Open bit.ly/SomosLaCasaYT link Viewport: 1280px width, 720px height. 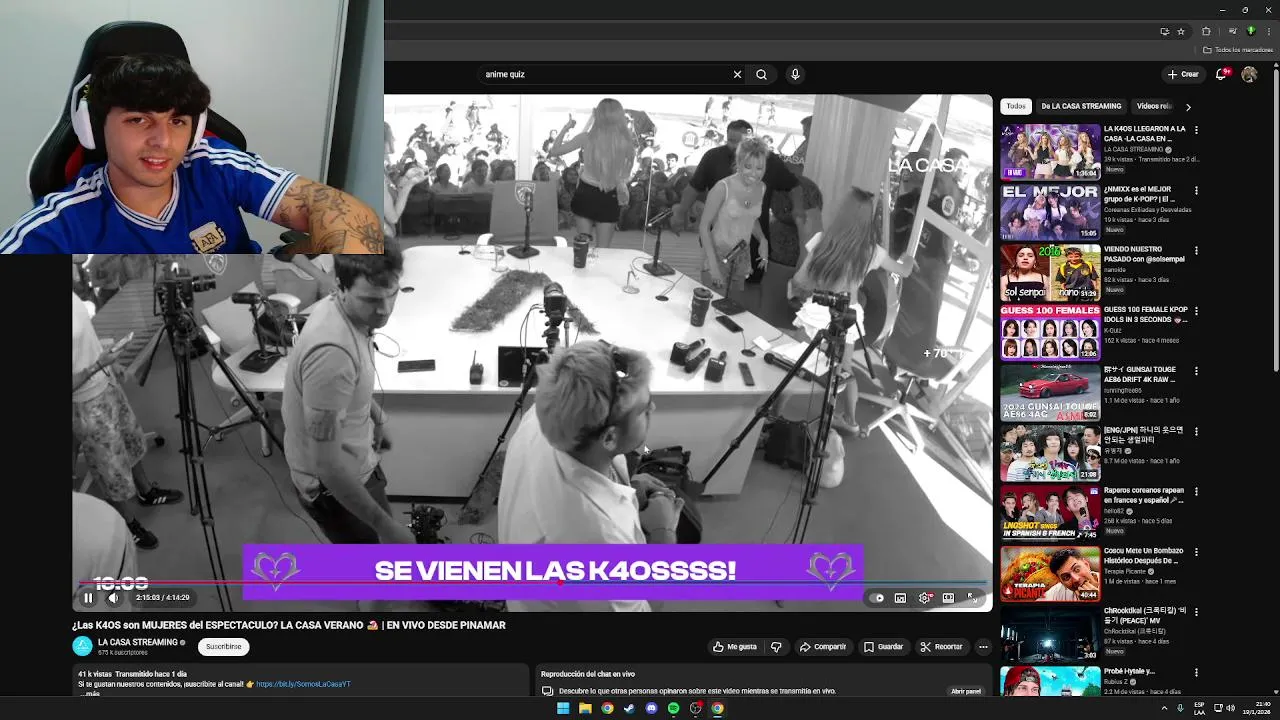303,684
